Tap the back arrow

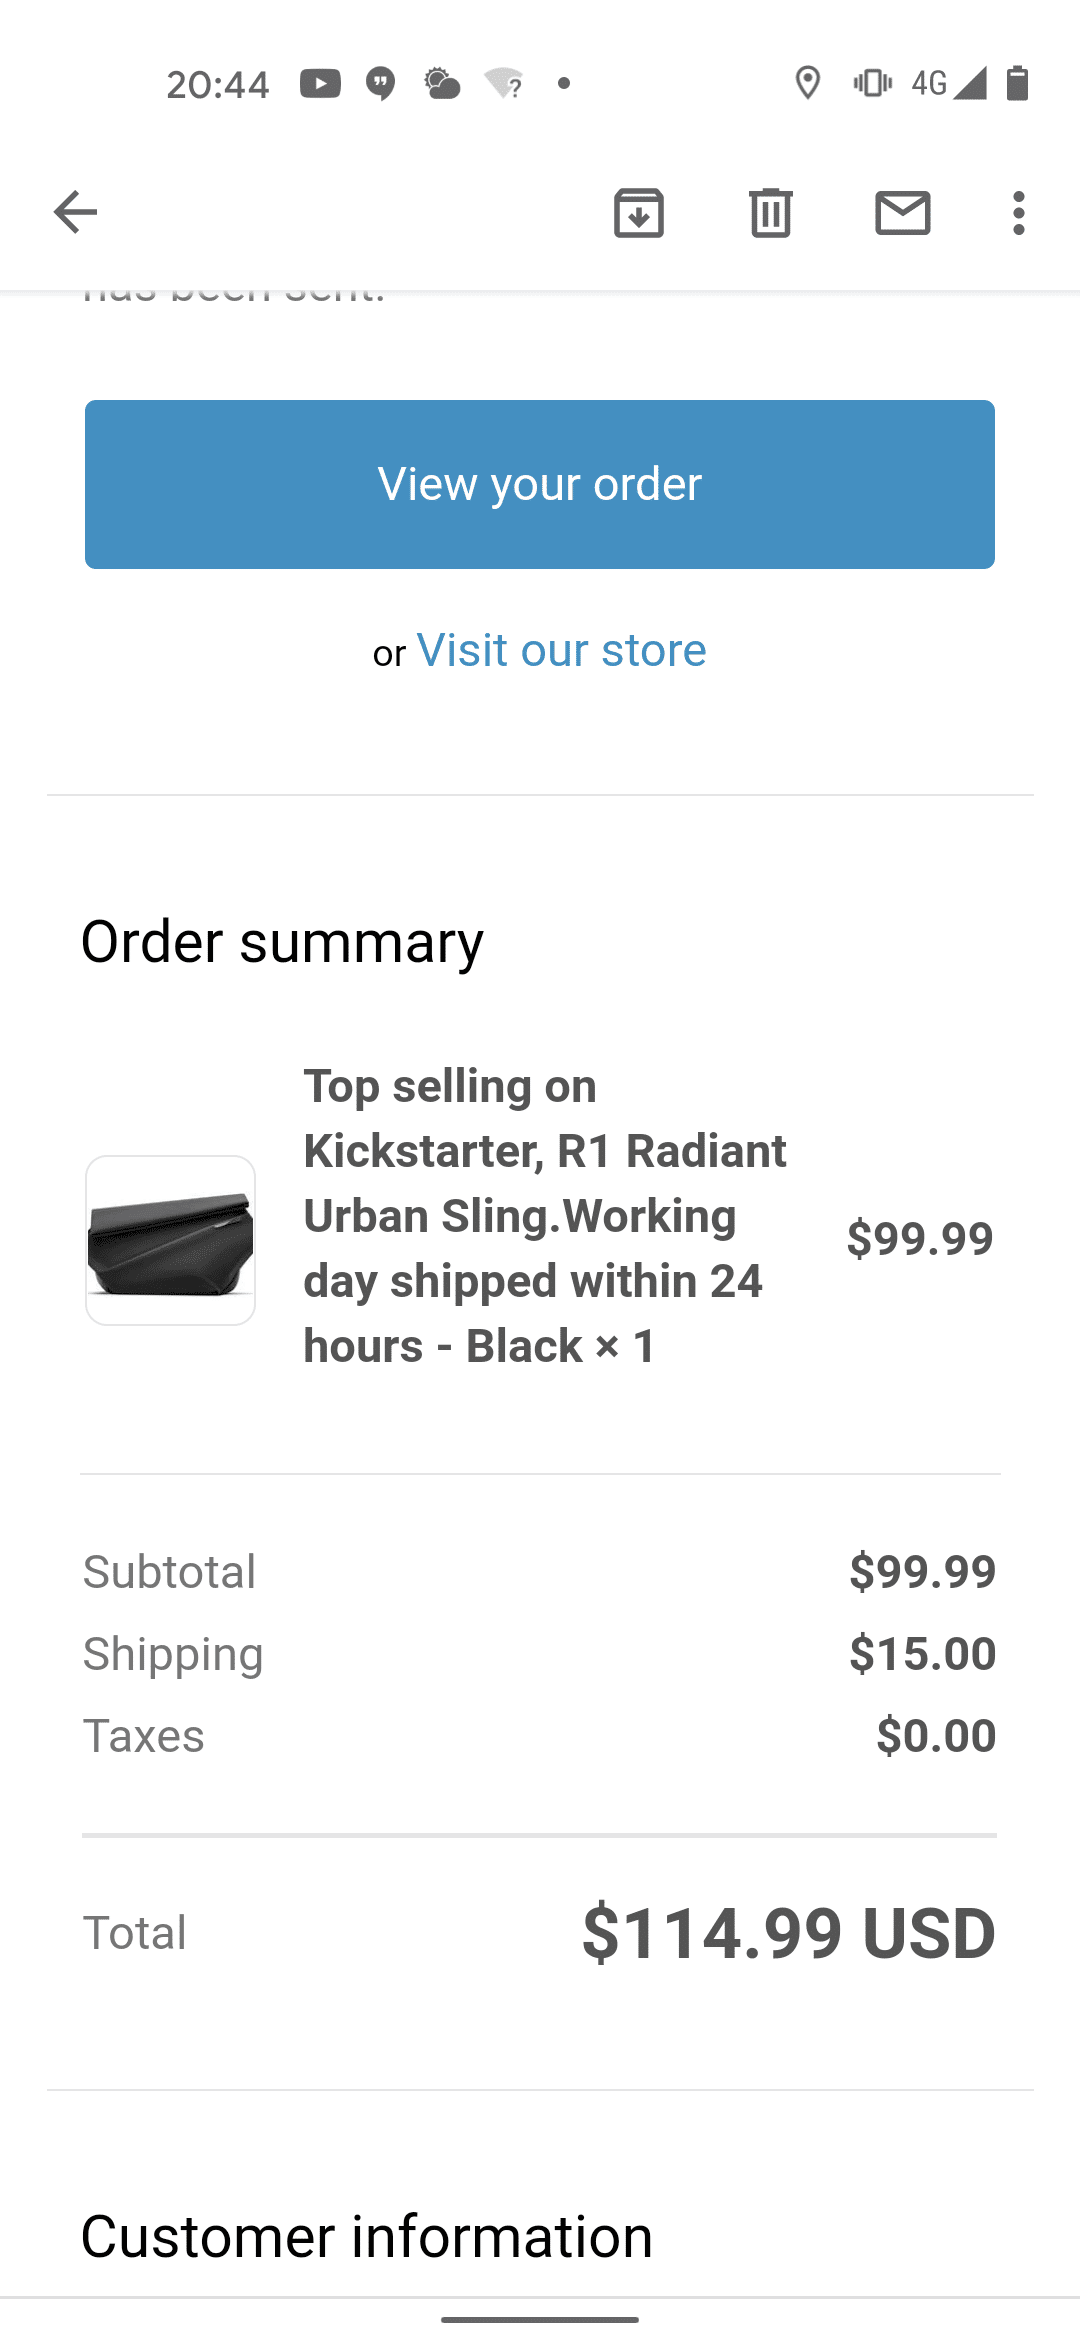click(x=75, y=212)
